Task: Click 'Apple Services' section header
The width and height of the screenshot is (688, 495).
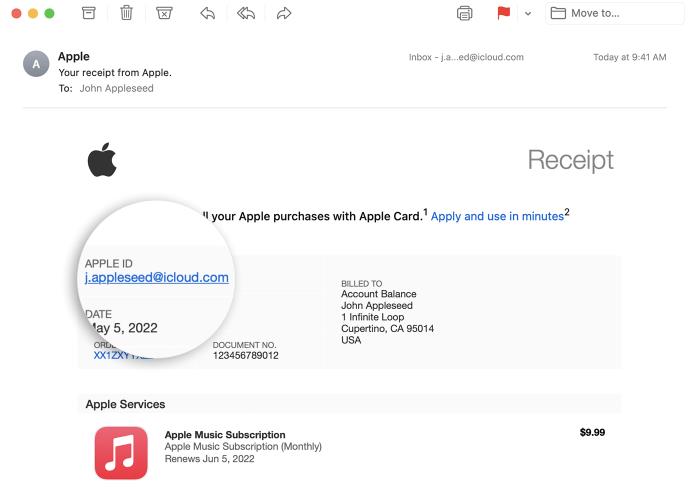Action: point(125,404)
